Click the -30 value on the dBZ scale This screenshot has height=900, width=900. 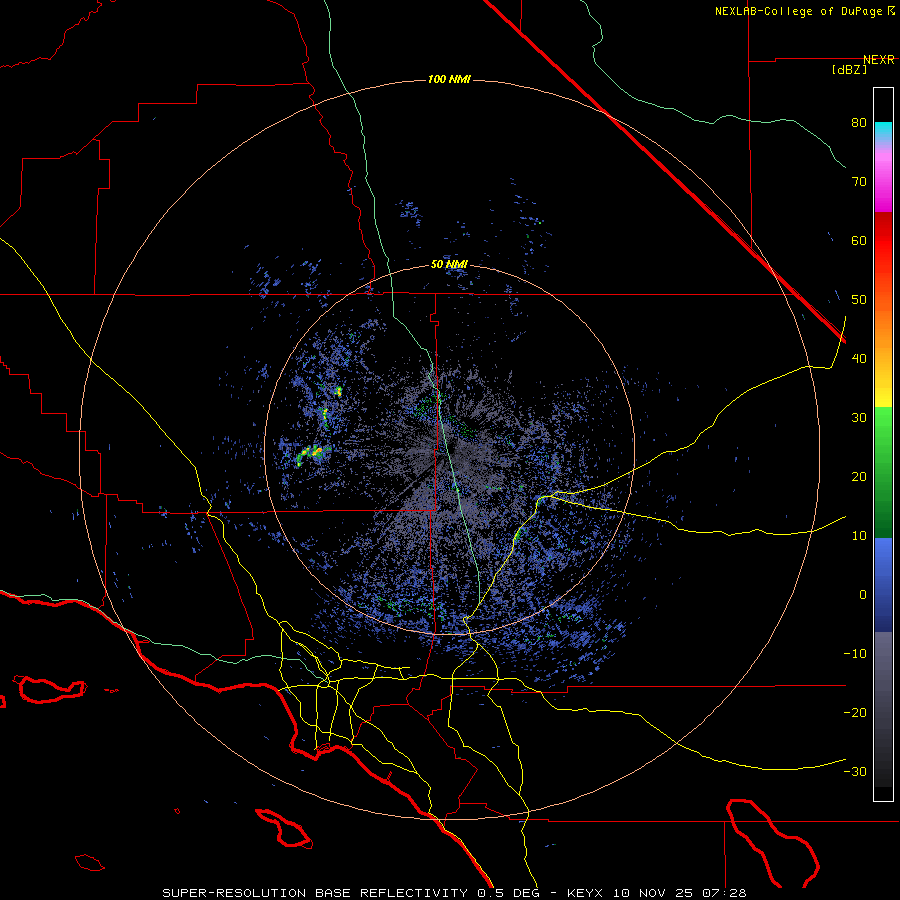[x=855, y=773]
